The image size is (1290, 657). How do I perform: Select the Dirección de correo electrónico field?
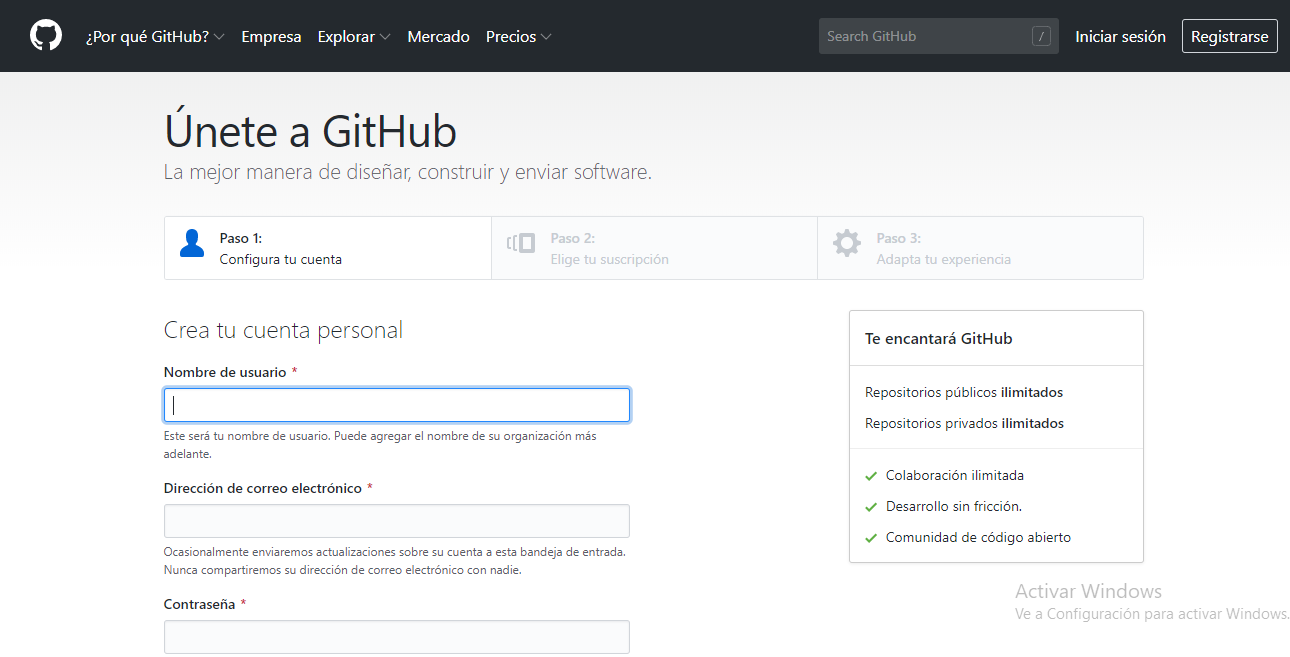click(397, 521)
